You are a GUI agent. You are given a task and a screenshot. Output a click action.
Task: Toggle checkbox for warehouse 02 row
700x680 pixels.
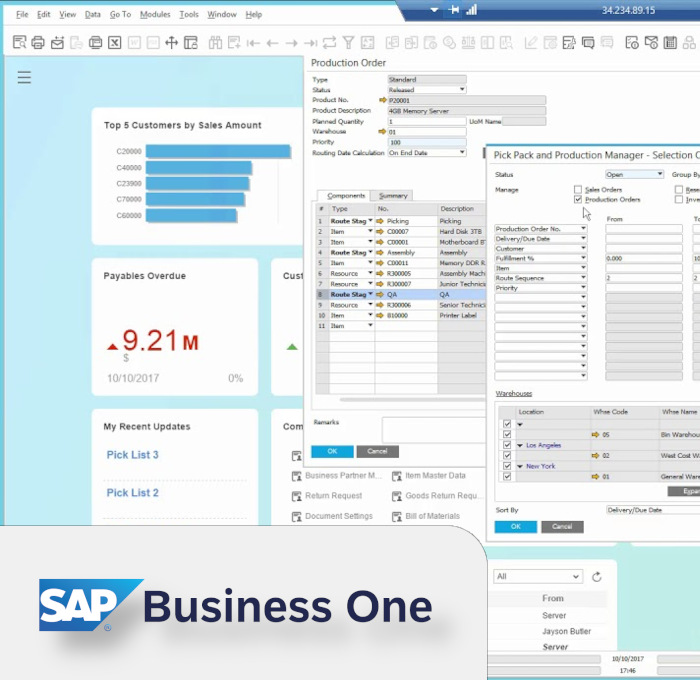[507, 455]
